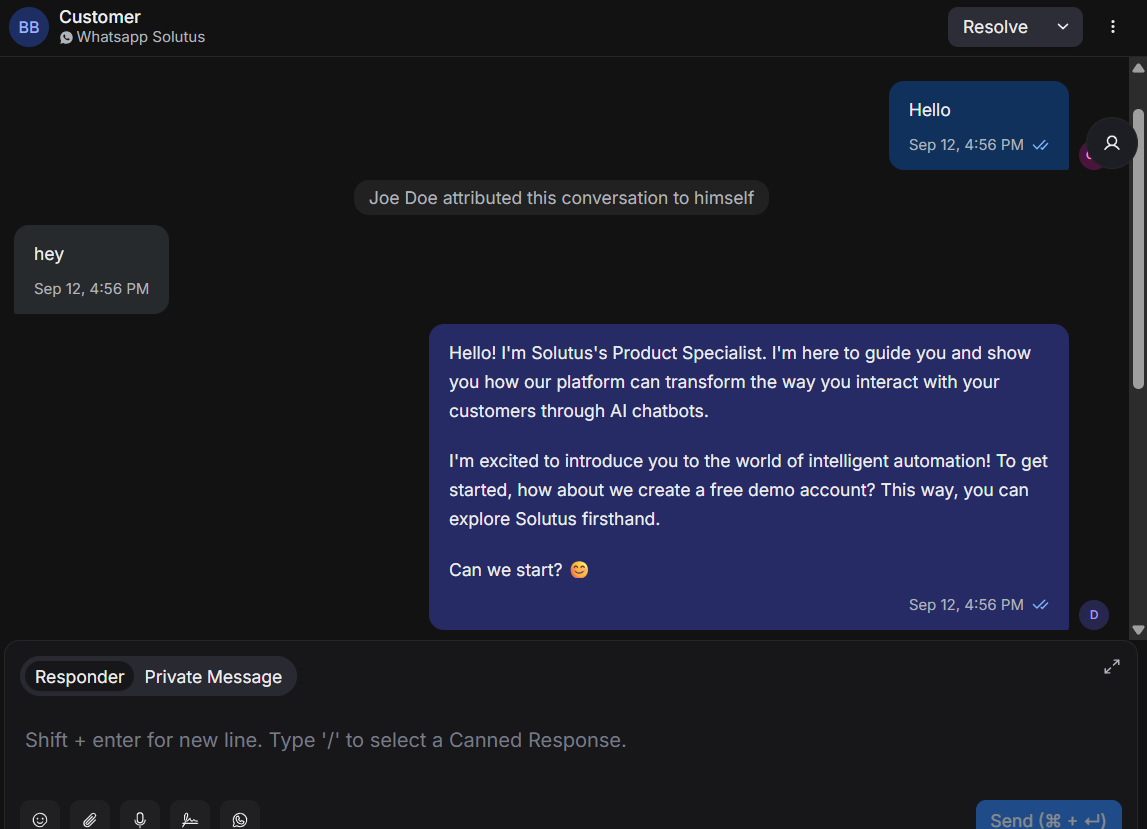Viewport: 1147px width, 829px height.
Task: Switch to the Responder tab
Action: [x=79, y=677]
